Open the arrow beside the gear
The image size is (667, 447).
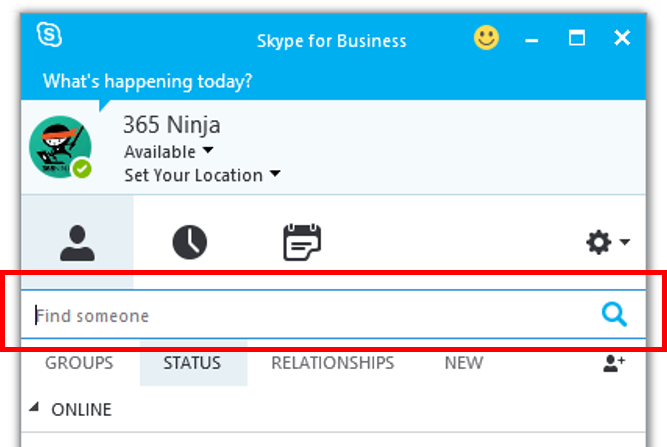[x=624, y=242]
